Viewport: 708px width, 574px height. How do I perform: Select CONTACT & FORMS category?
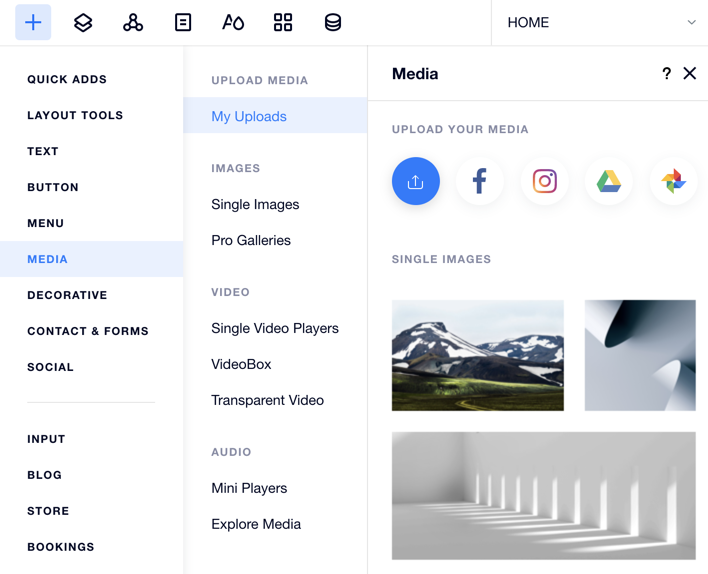click(88, 331)
